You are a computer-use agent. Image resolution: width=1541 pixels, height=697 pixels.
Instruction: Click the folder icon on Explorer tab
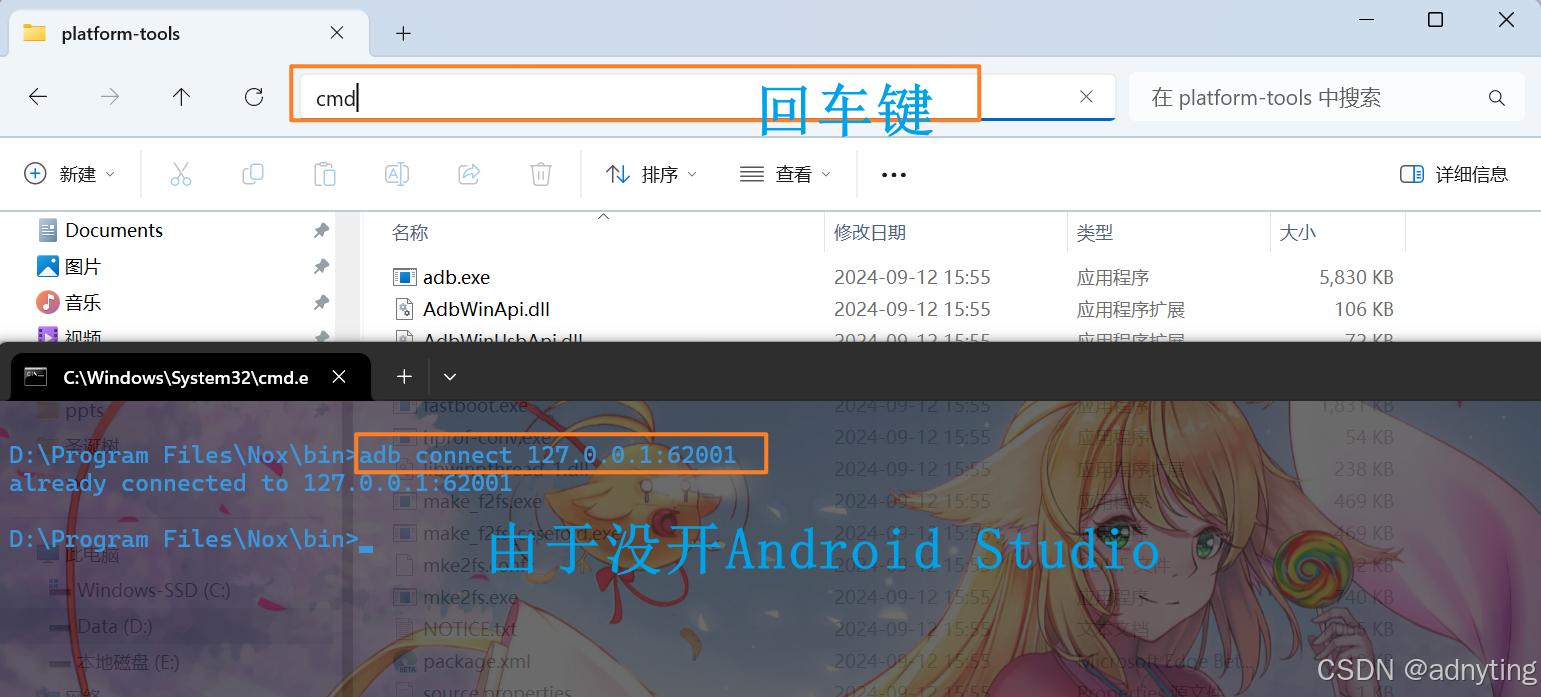(35, 33)
